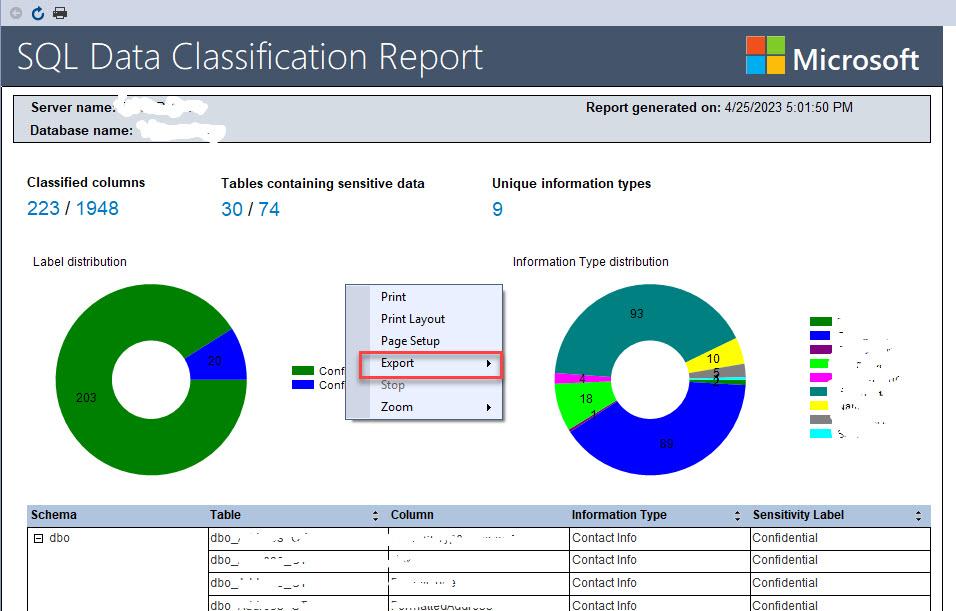This screenshot has height=611, width=956.
Task: Open the Export submenu arrow
Action: 489,364
